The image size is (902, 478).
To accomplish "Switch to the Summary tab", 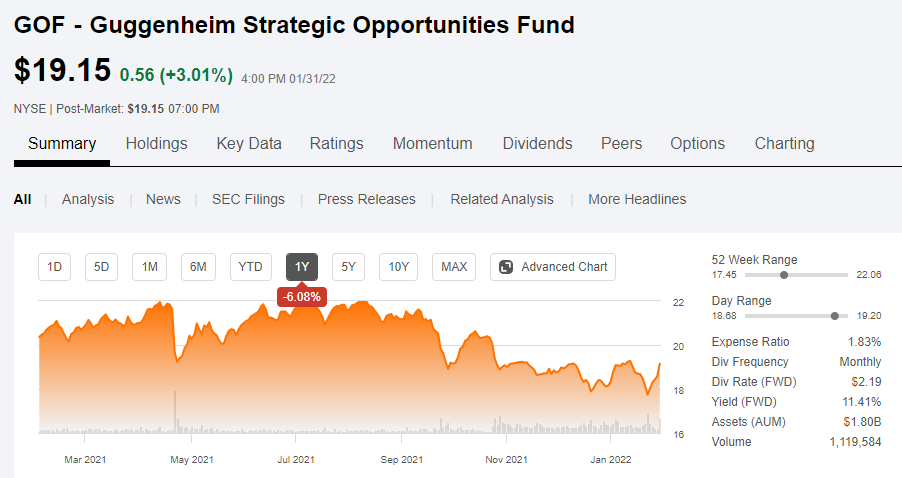I will (62, 143).
